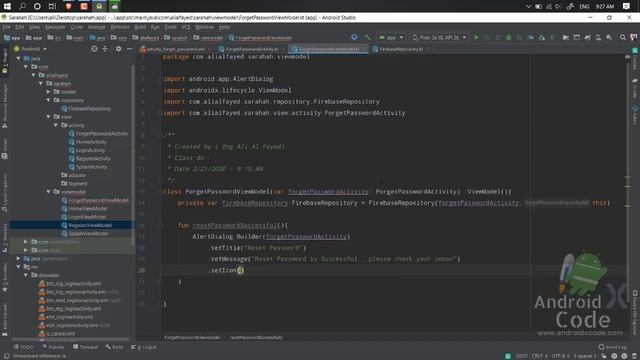Collapse the java folder in project tree
This screenshot has height=360, width=640.
[x=18, y=58]
